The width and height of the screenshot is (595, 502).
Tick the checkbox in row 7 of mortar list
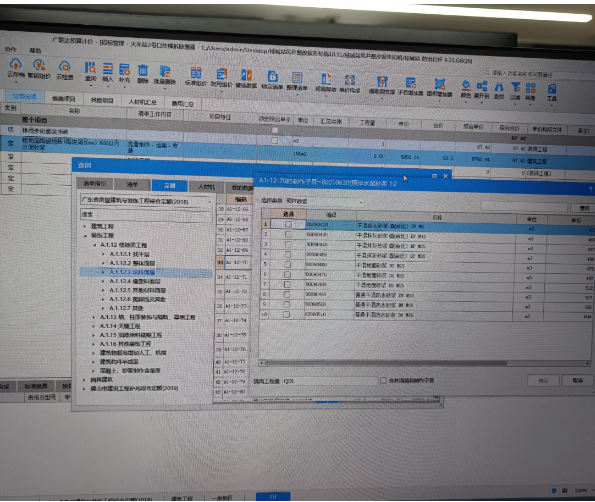coord(287,284)
